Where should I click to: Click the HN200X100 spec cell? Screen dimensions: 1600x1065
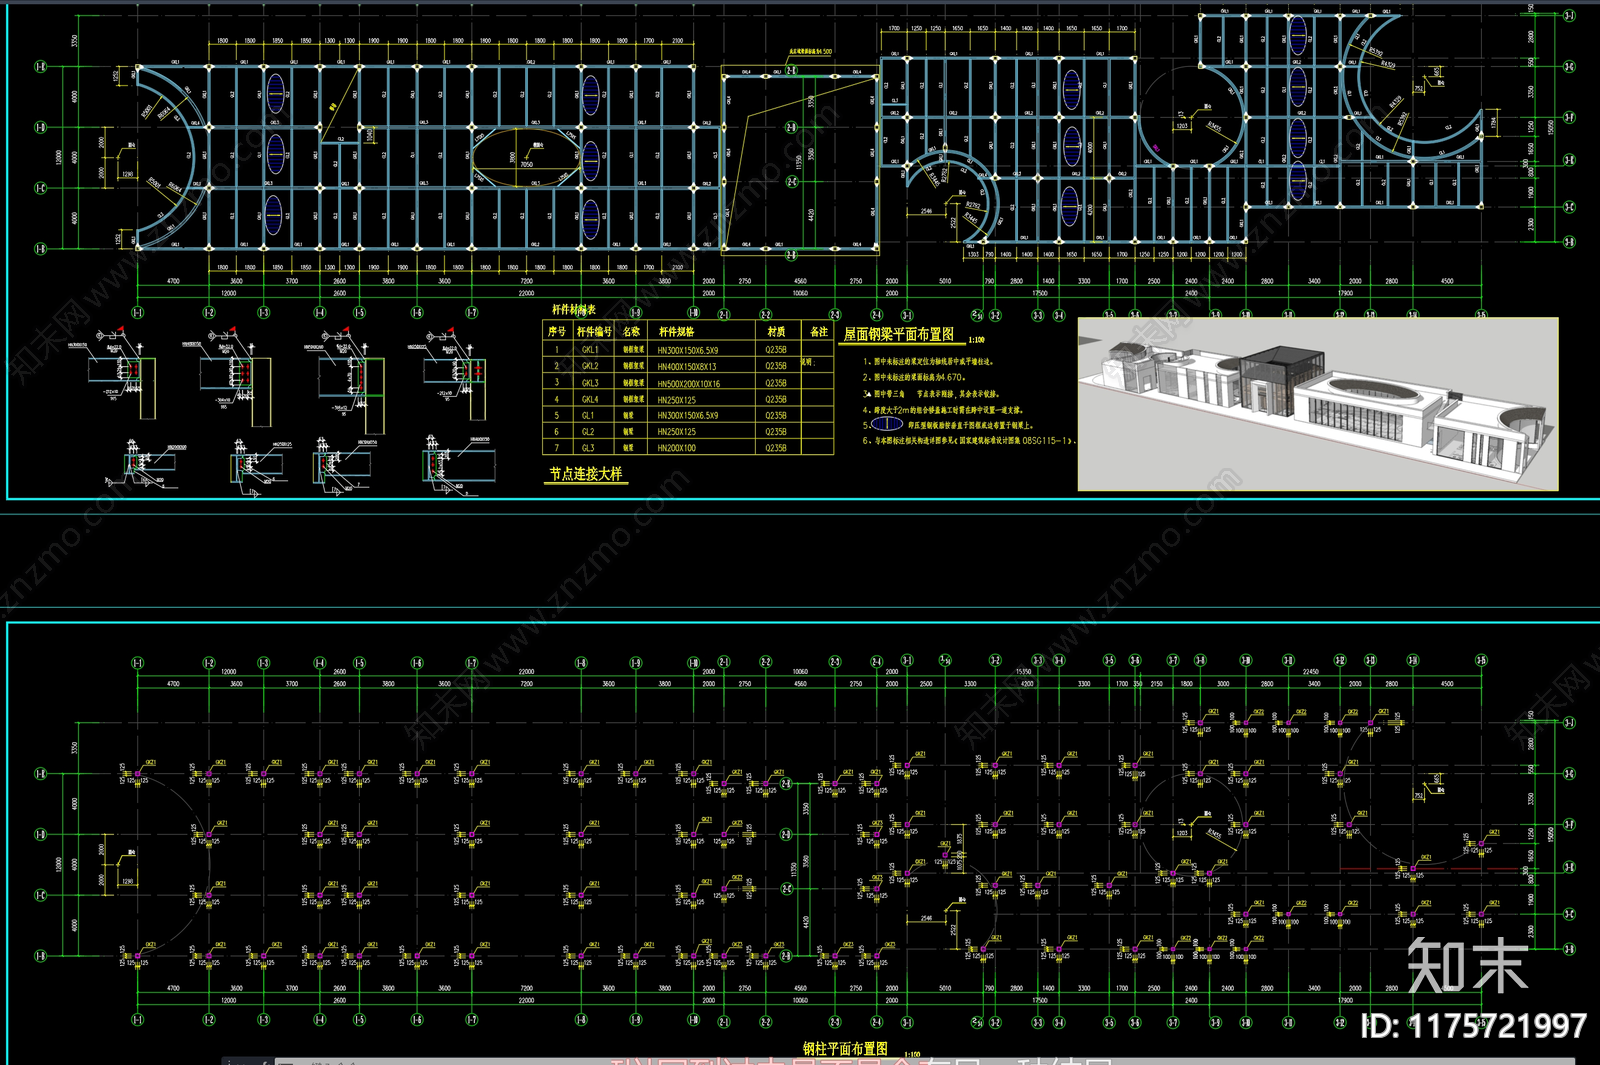click(x=677, y=448)
